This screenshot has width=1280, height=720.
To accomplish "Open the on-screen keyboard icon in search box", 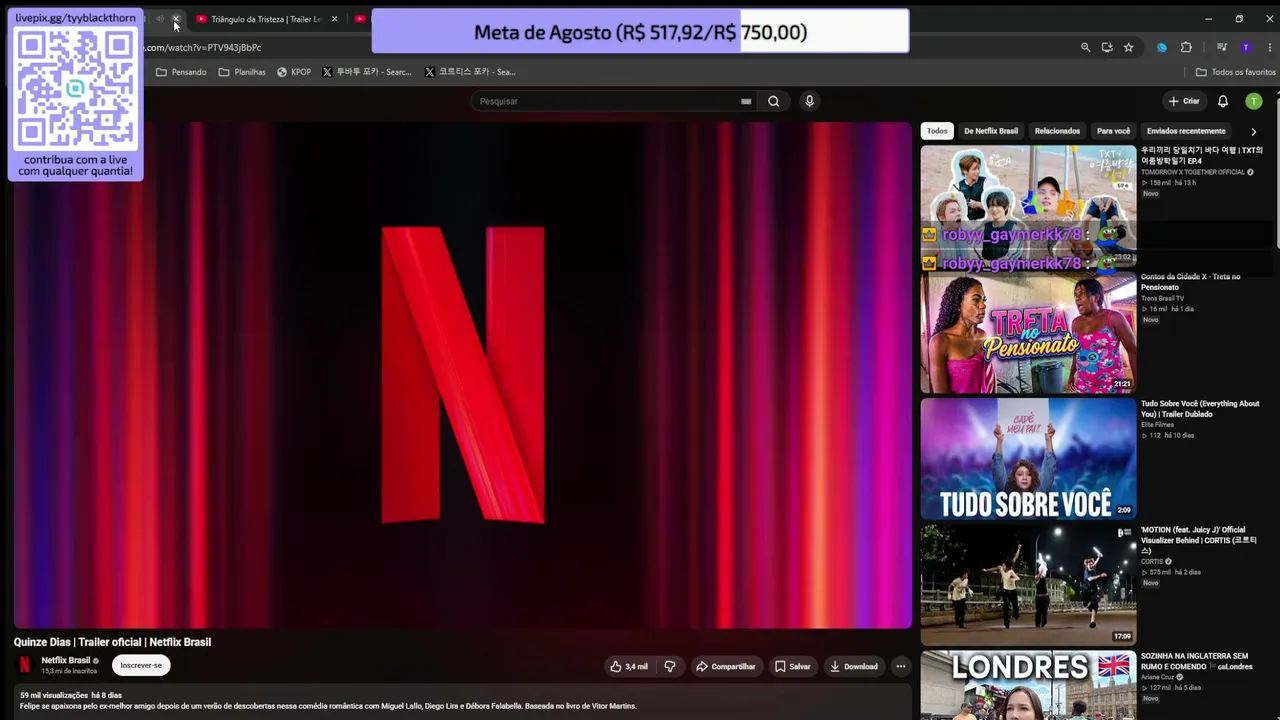I will 746,101.
